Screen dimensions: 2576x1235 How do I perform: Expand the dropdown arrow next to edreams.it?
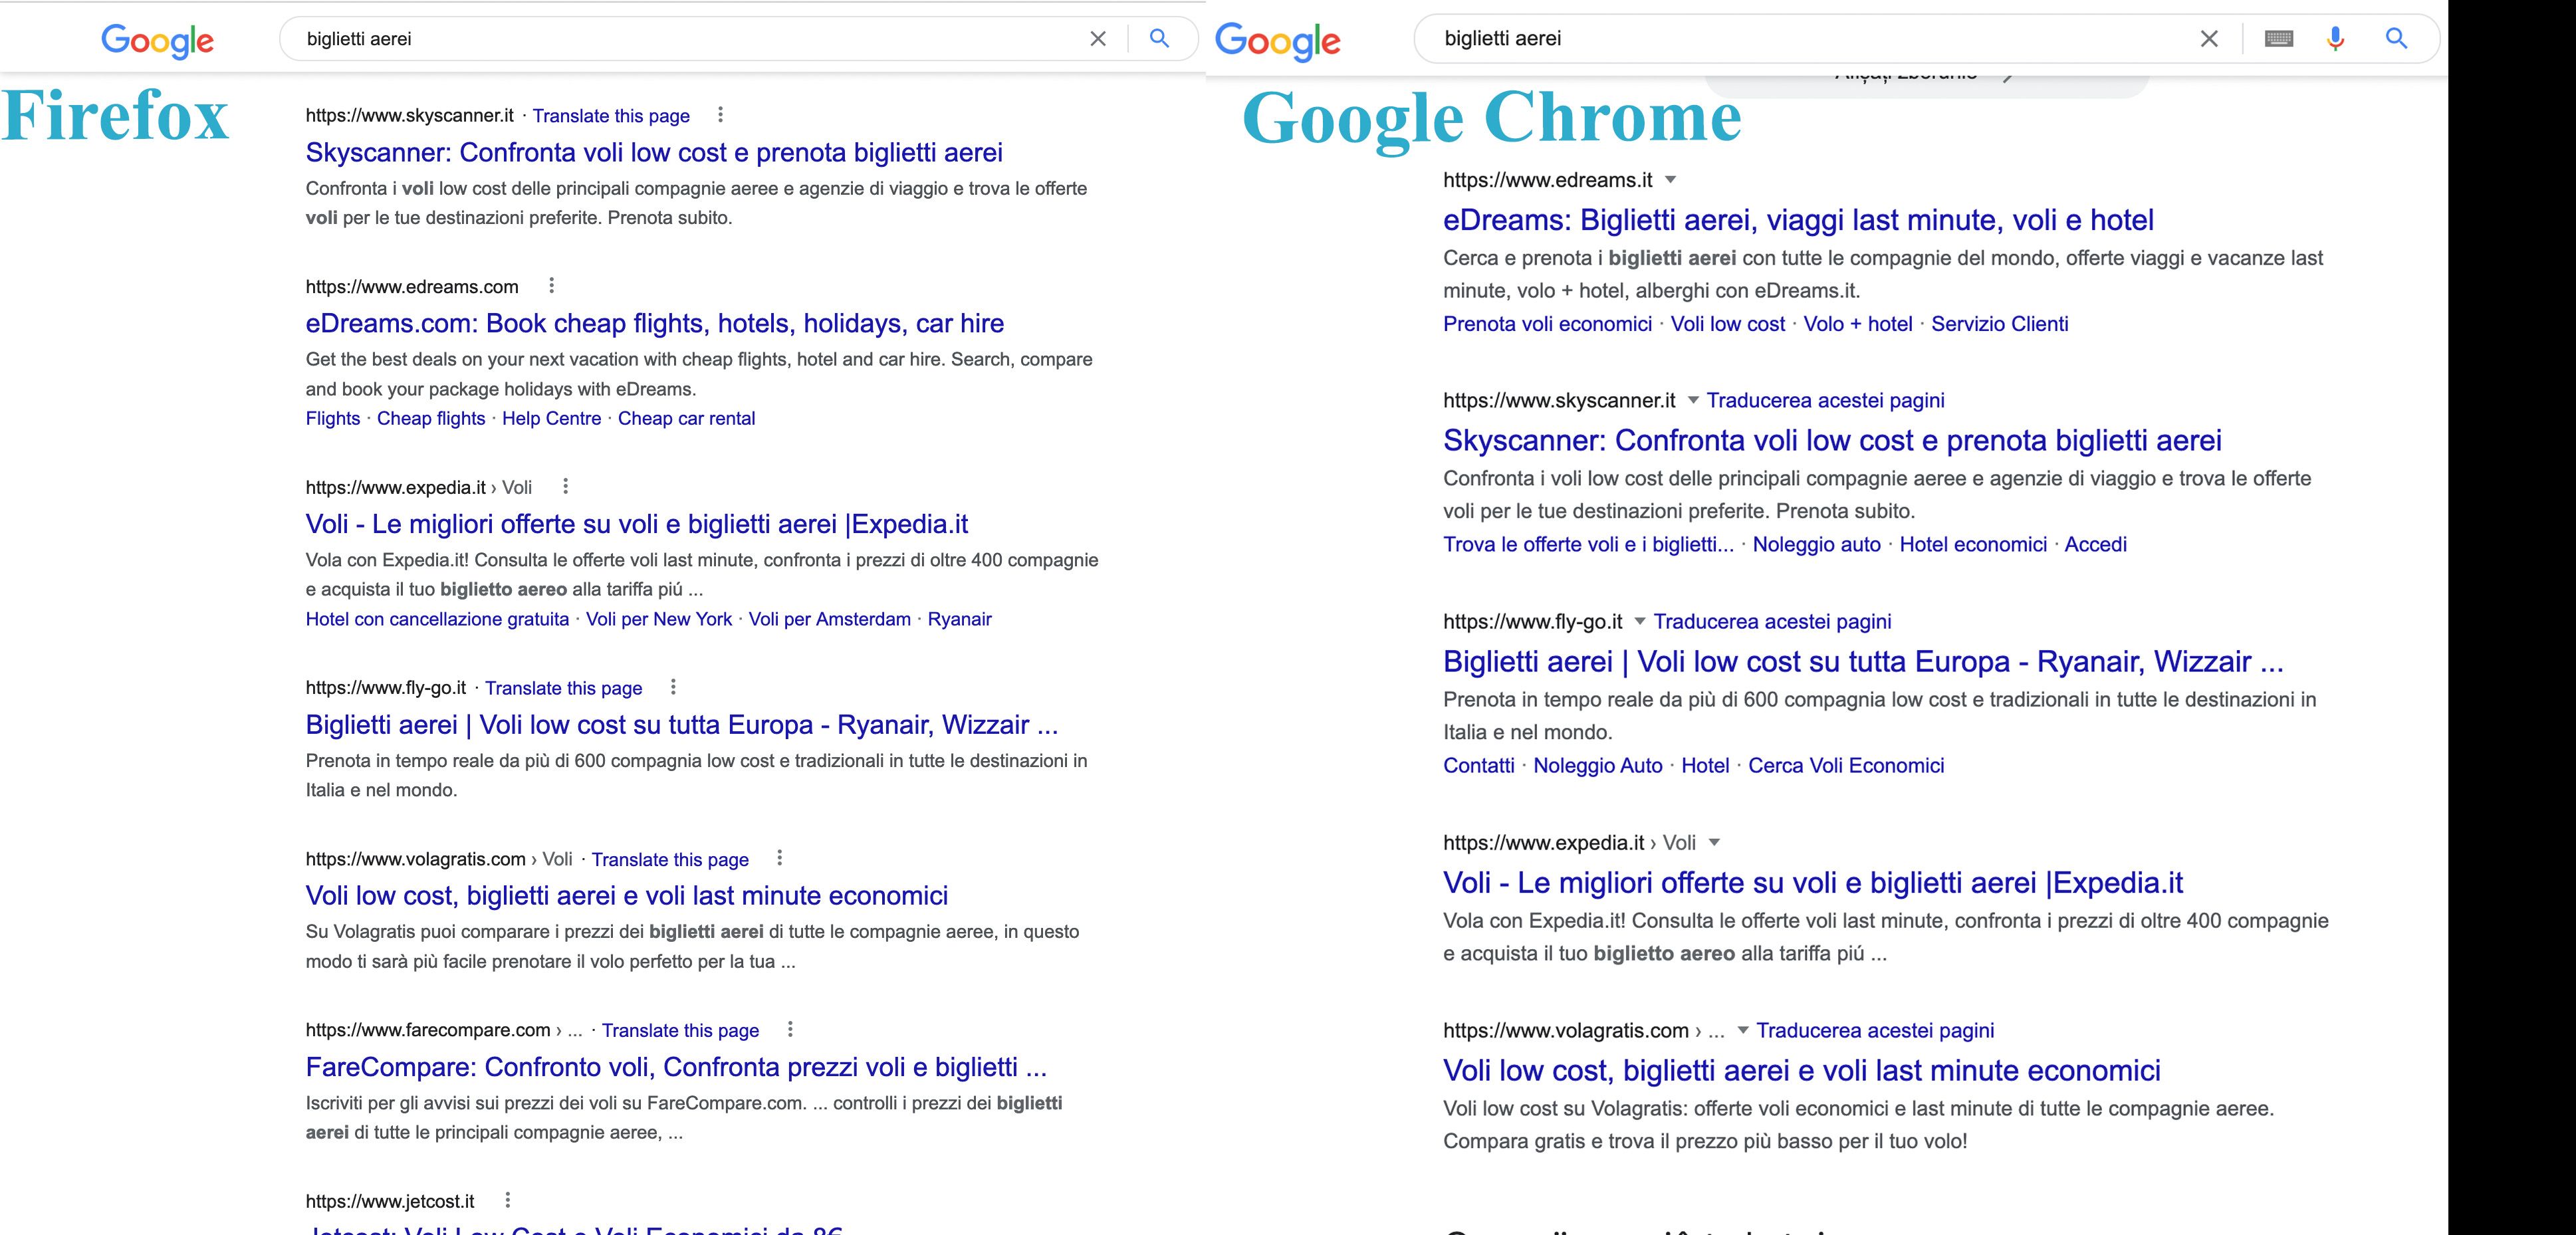coord(1670,180)
